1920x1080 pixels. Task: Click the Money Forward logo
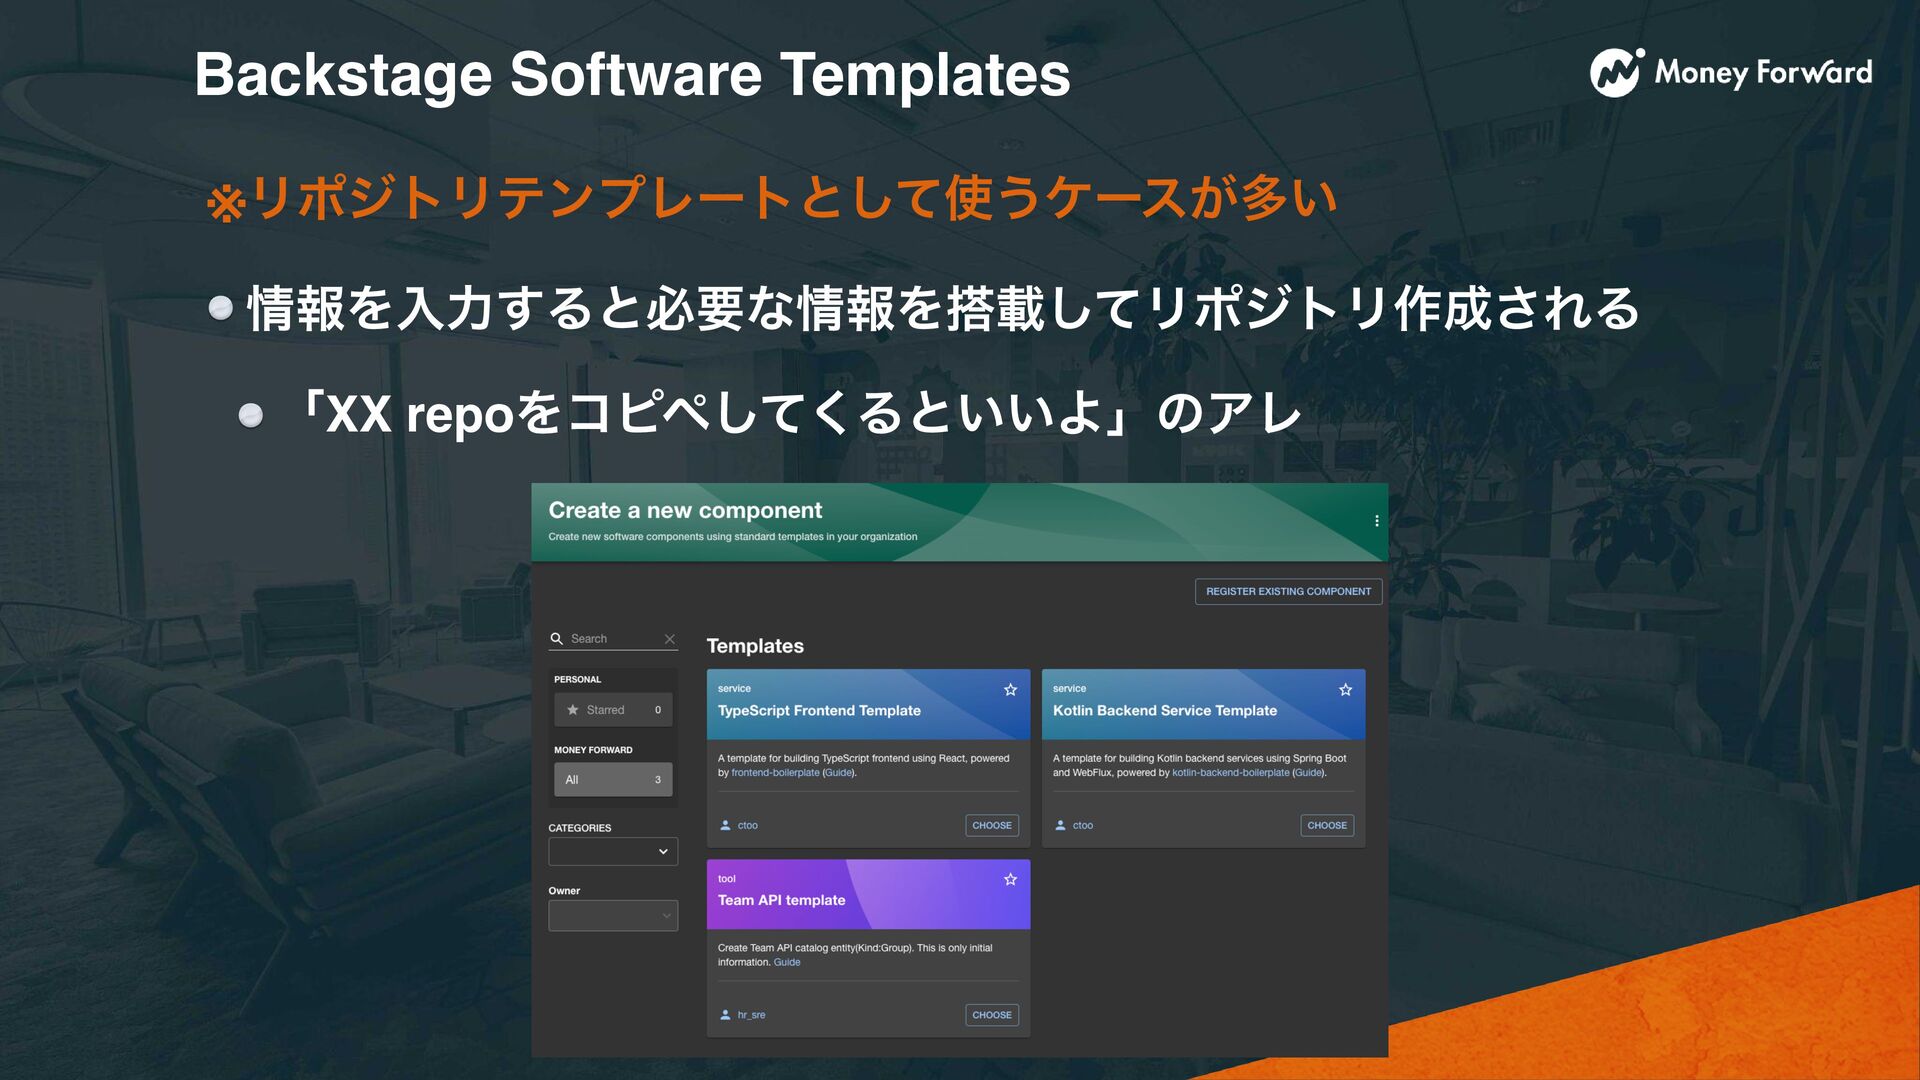[1731, 72]
